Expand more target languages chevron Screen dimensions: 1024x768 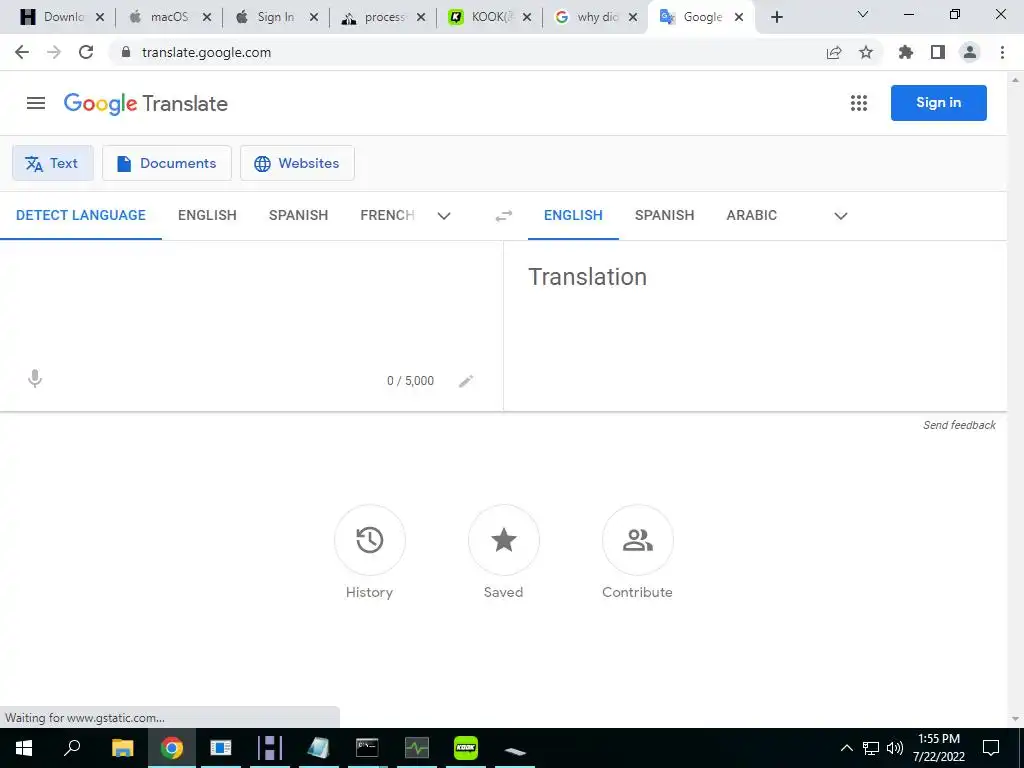click(x=841, y=216)
